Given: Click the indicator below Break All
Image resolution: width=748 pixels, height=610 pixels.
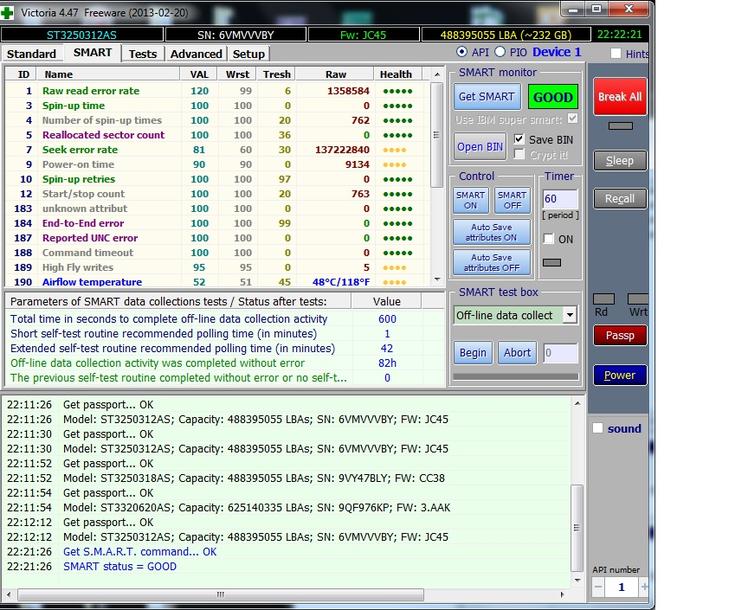Looking at the screenshot, I should [x=621, y=126].
